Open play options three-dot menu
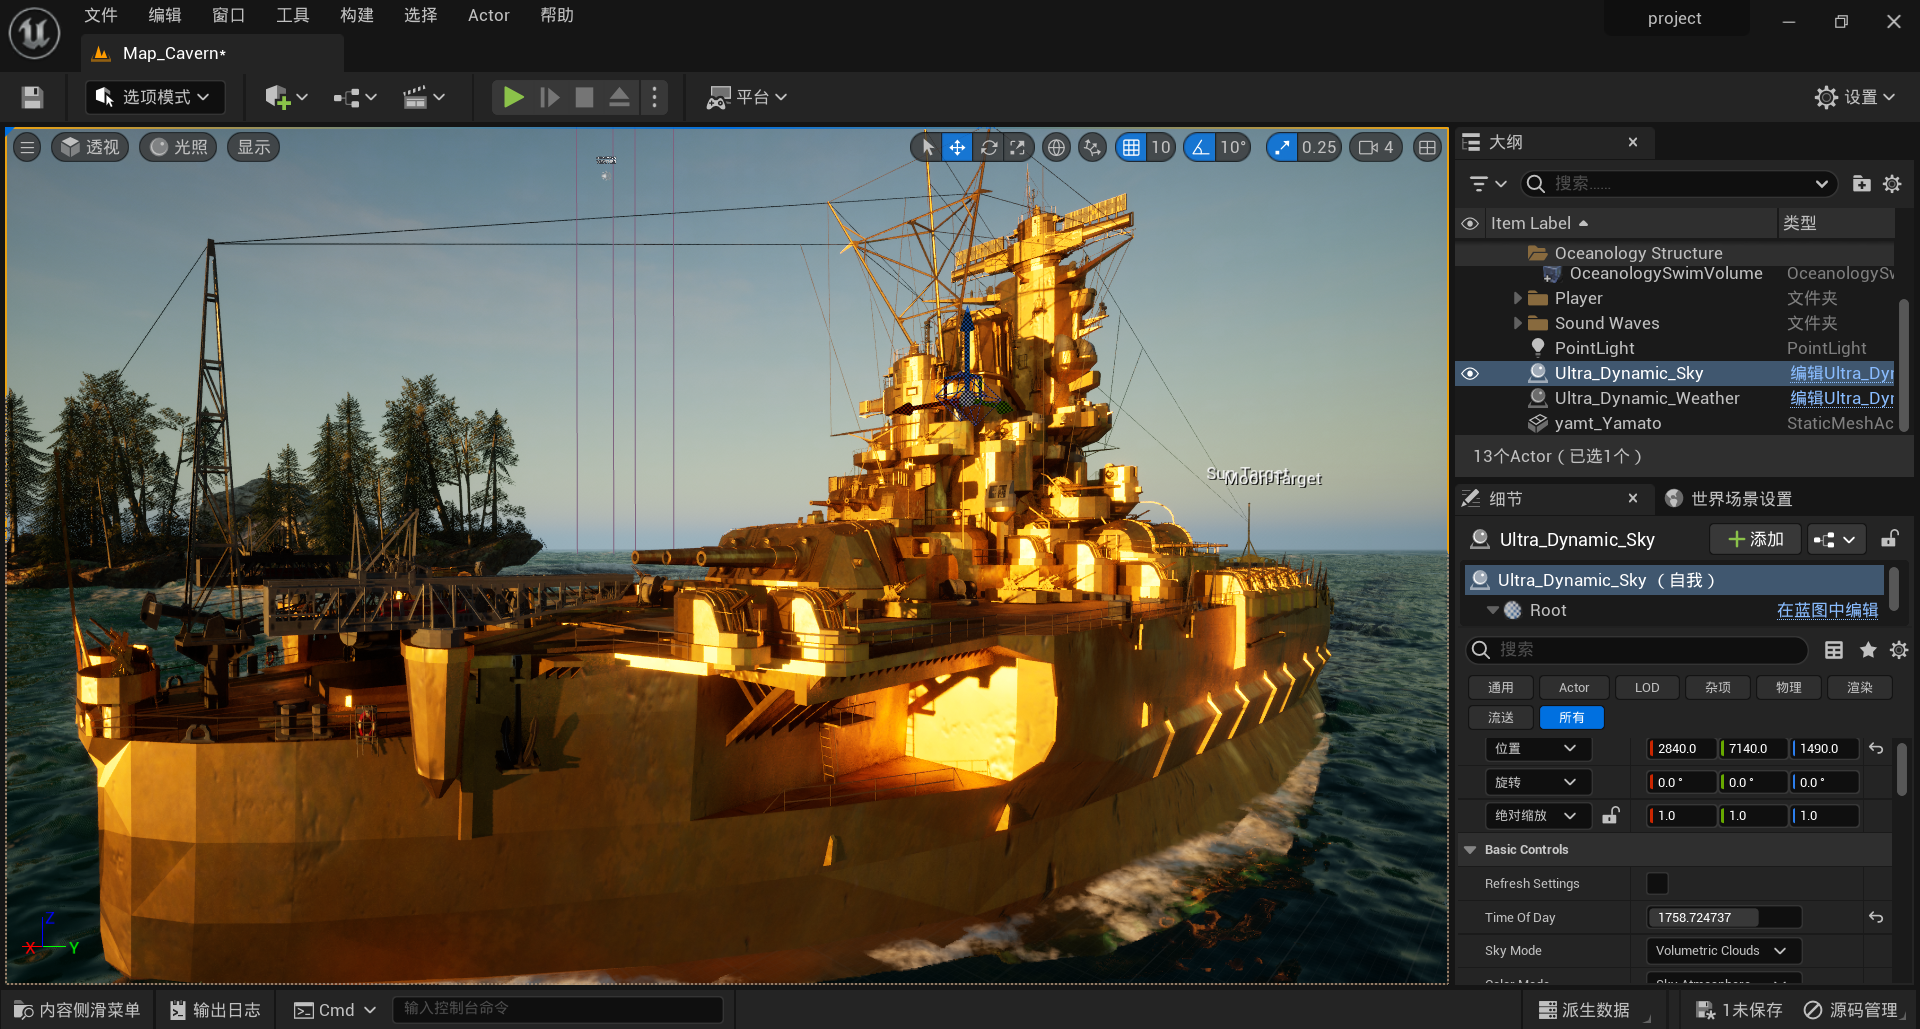The height and width of the screenshot is (1029, 1920). tap(655, 97)
